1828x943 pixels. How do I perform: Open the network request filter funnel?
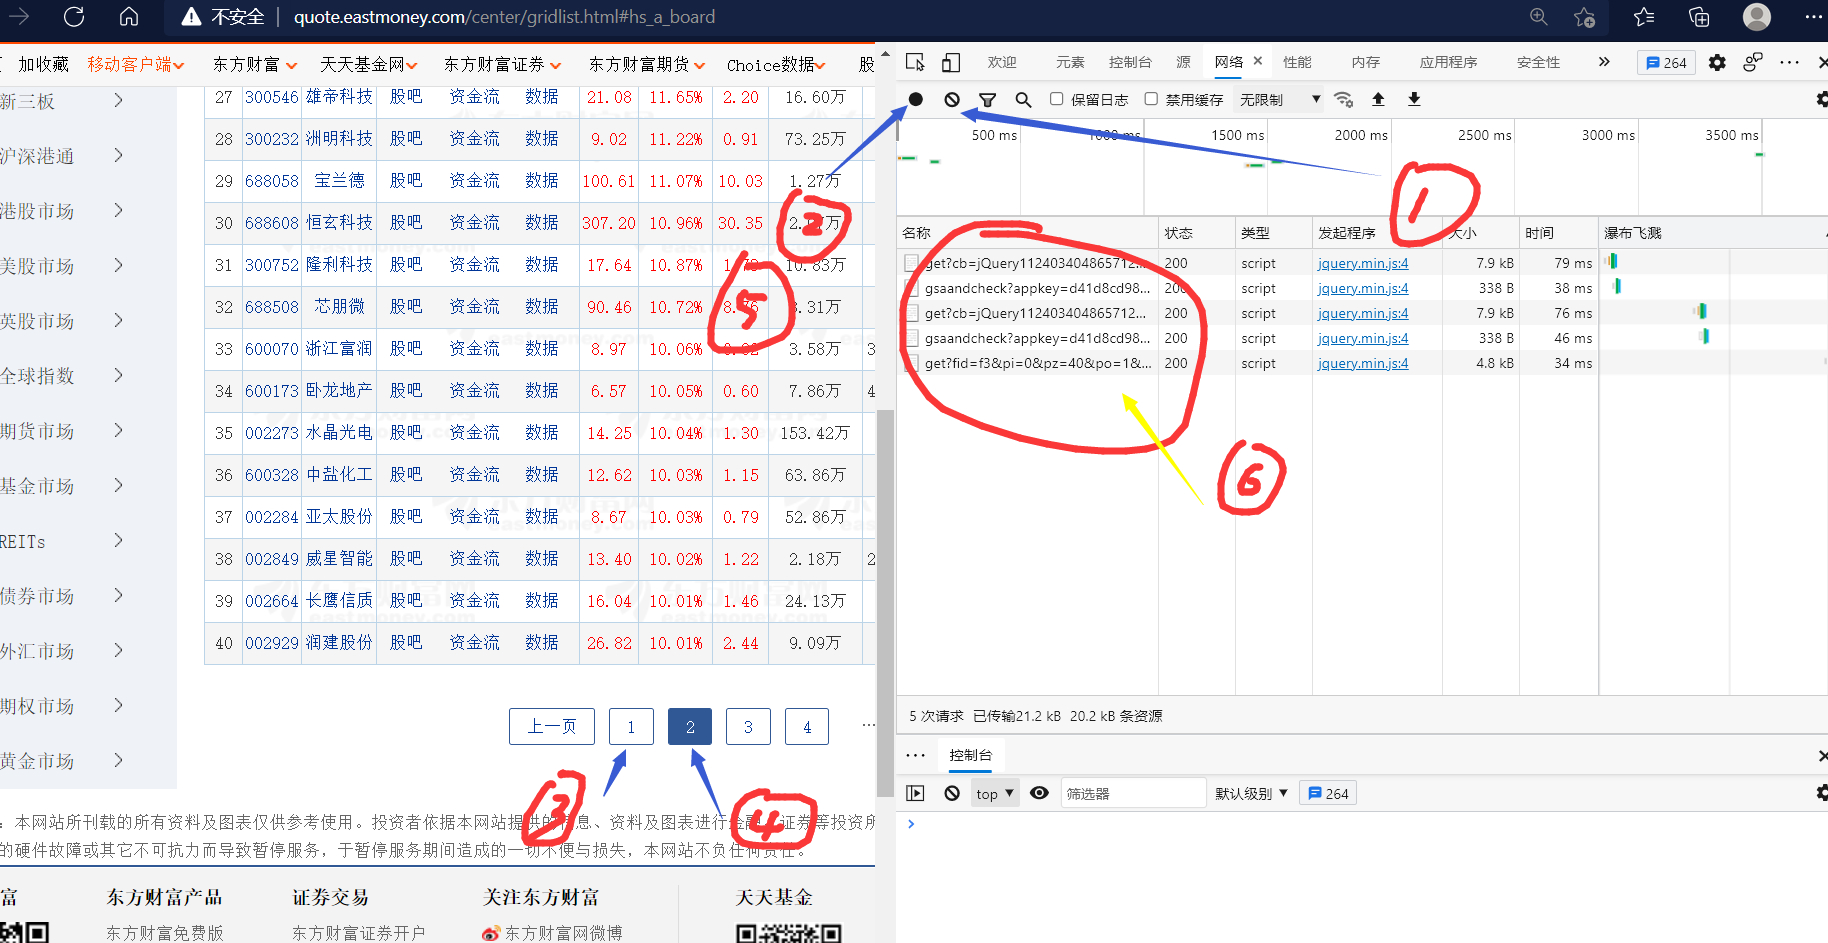point(987,99)
